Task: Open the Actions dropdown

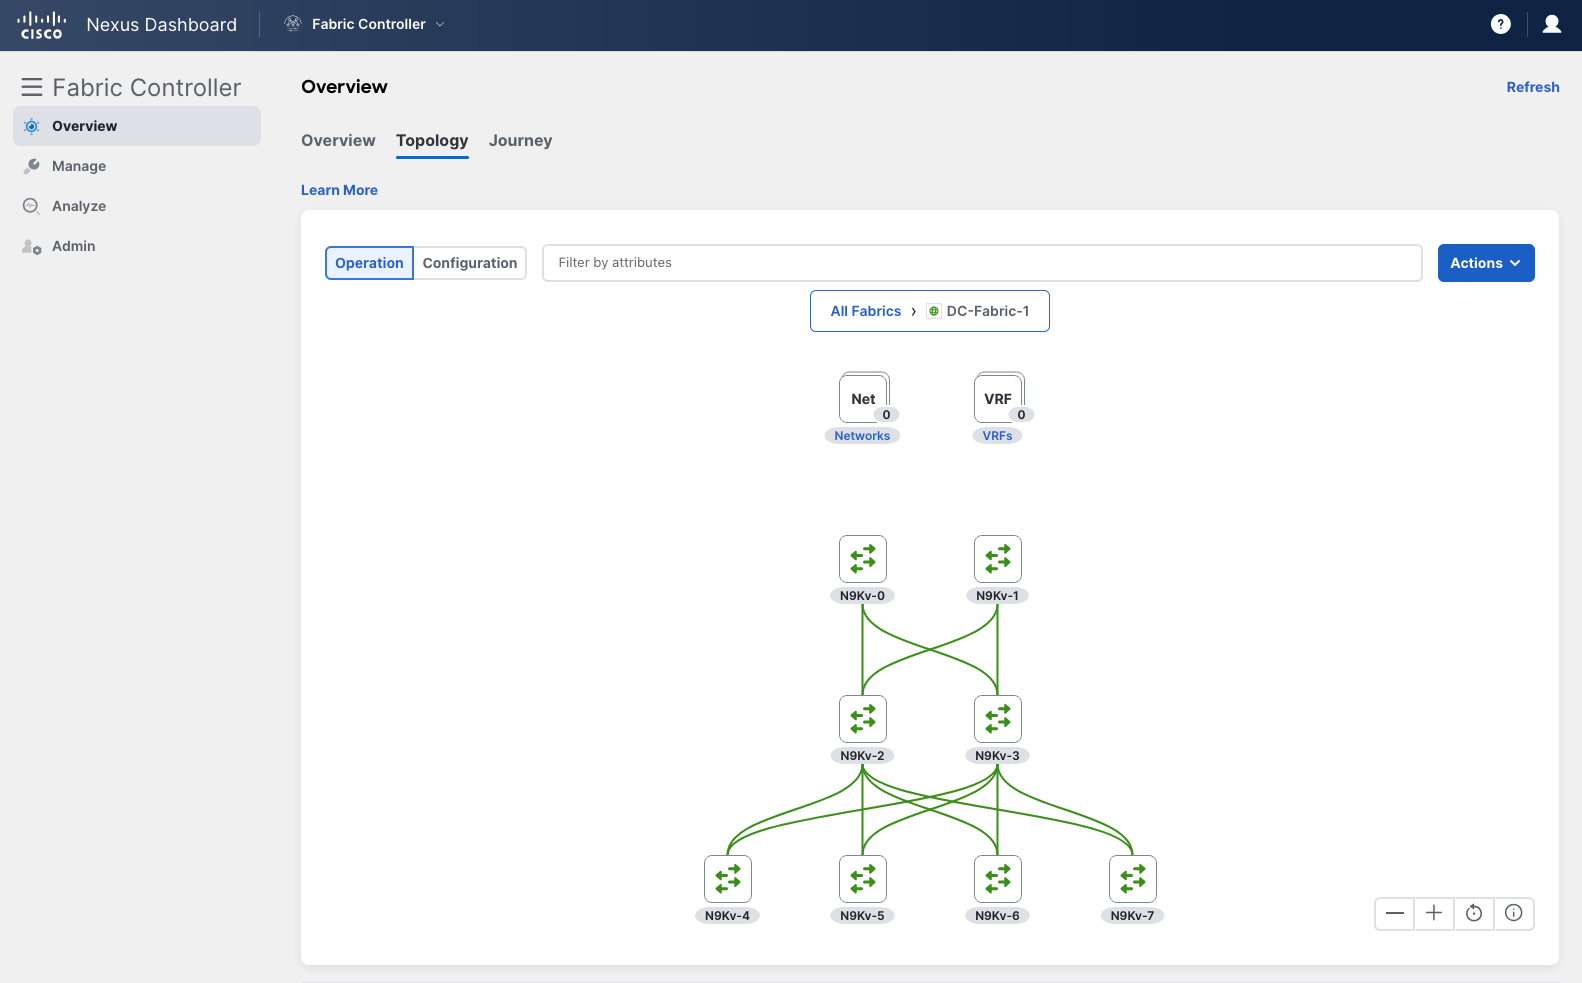Action: pos(1486,263)
